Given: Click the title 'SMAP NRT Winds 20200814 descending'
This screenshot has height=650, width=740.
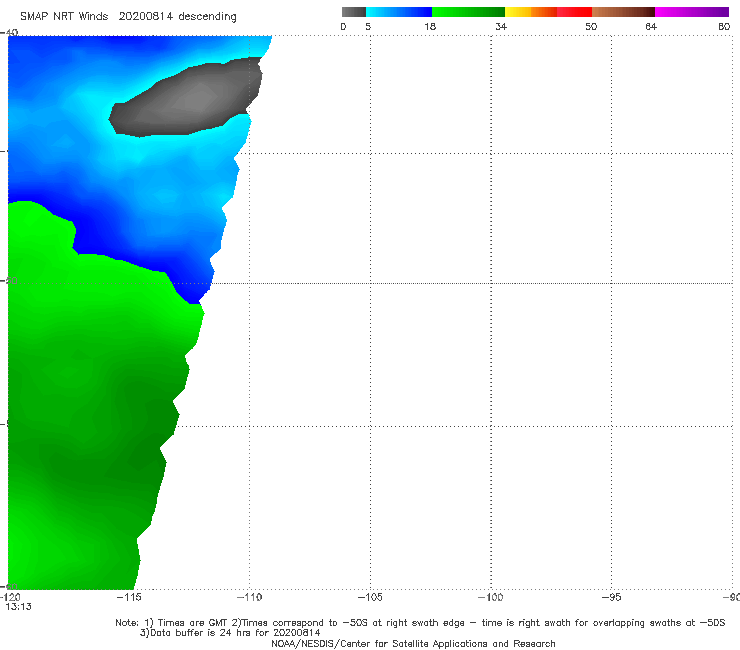Looking at the screenshot, I should coord(128,16).
